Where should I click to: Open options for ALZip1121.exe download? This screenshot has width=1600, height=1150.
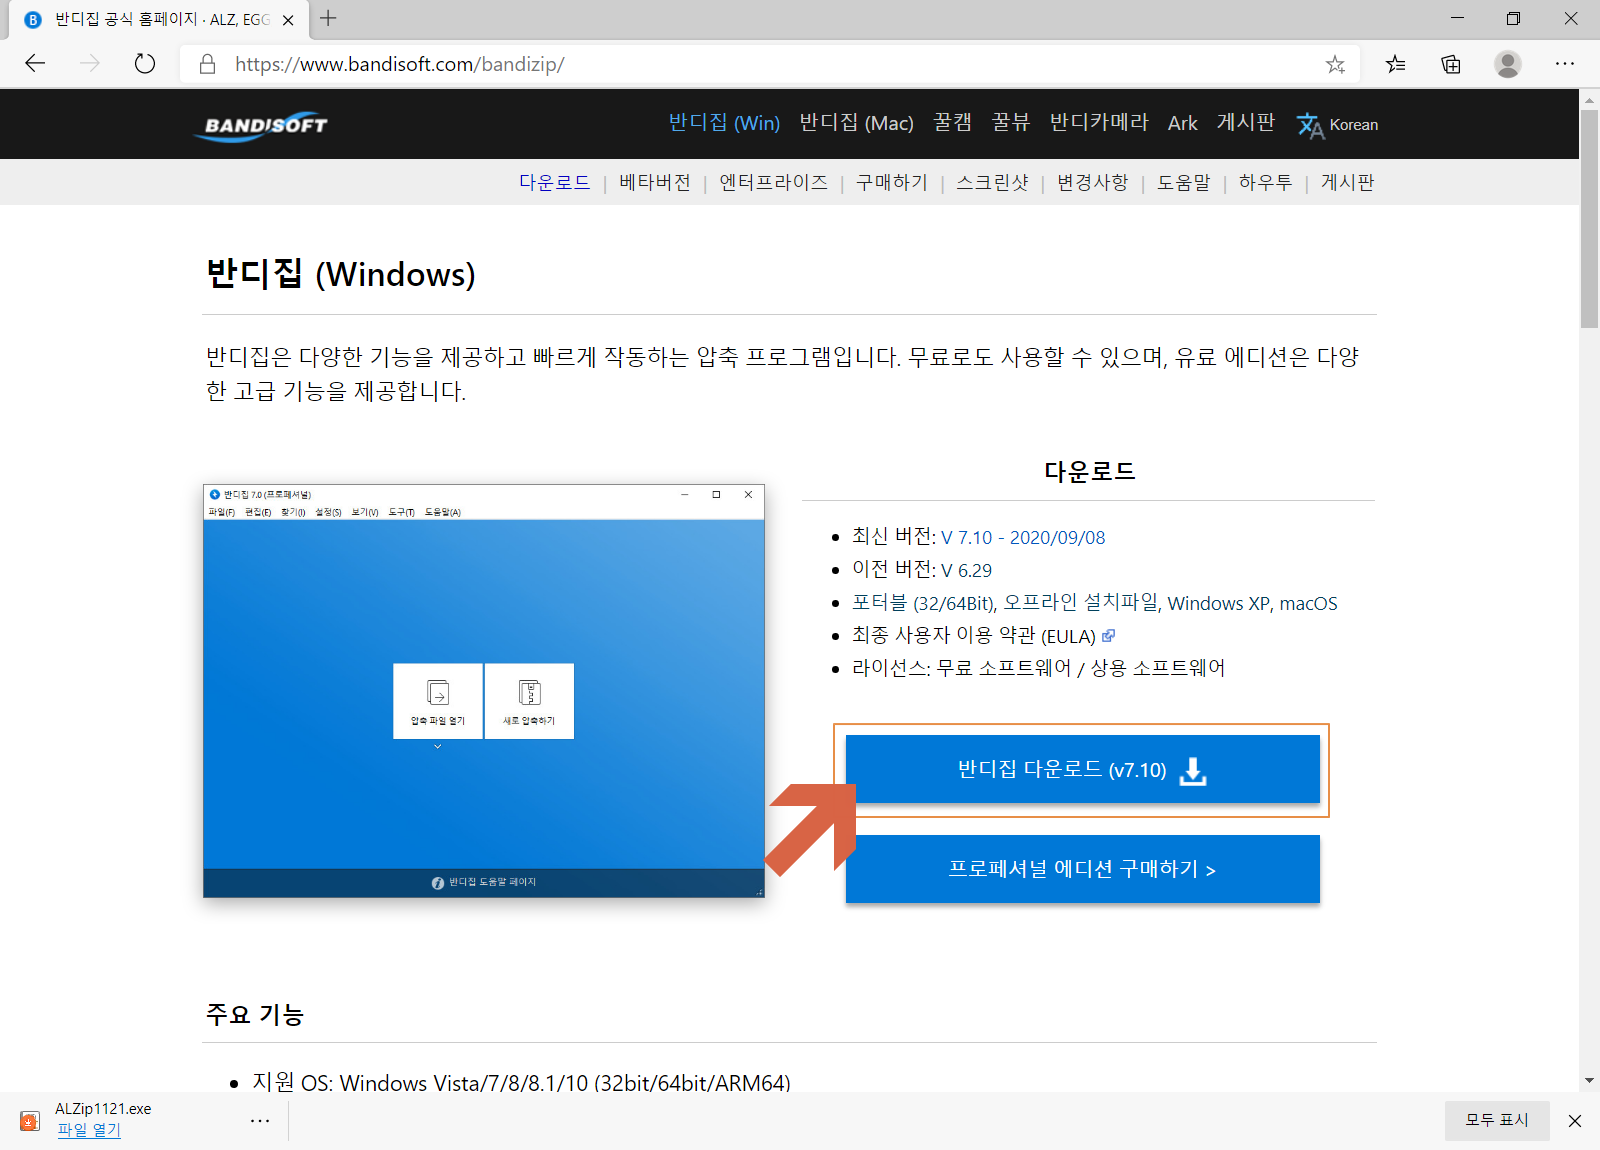(x=260, y=1121)
